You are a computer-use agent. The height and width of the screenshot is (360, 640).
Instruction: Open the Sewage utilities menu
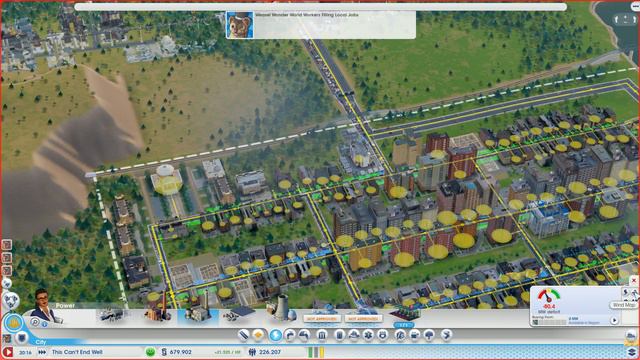point(304,336)
